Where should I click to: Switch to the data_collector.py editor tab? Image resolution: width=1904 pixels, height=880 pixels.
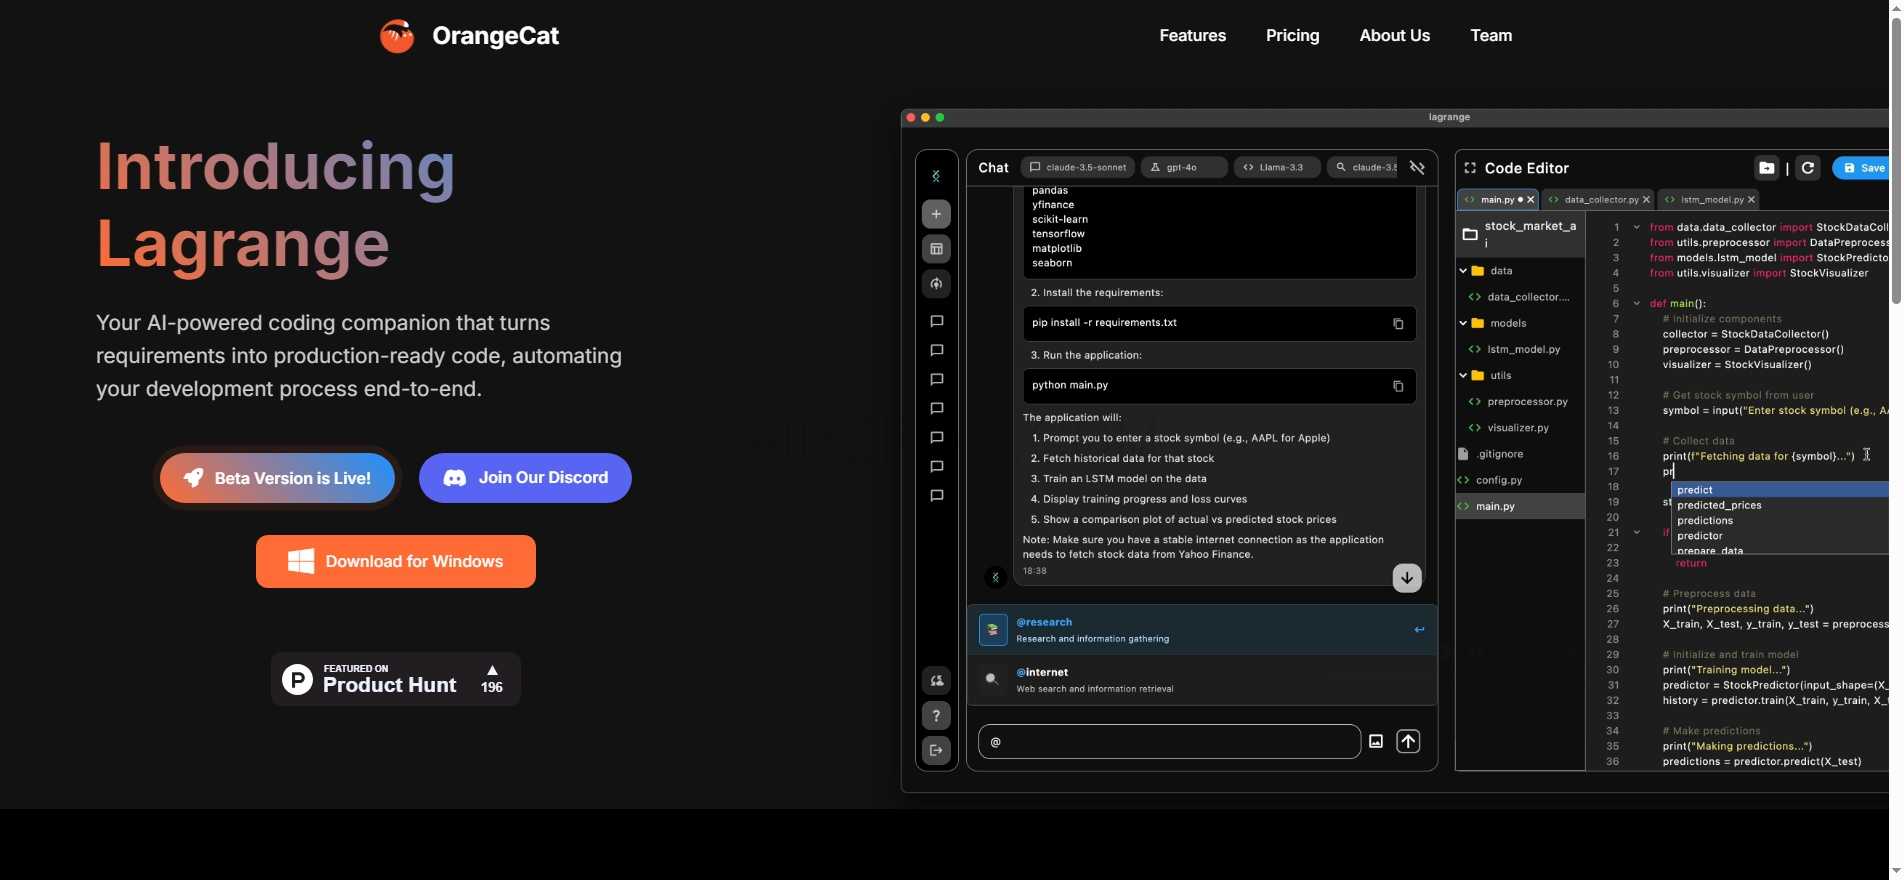point(1599,200)
